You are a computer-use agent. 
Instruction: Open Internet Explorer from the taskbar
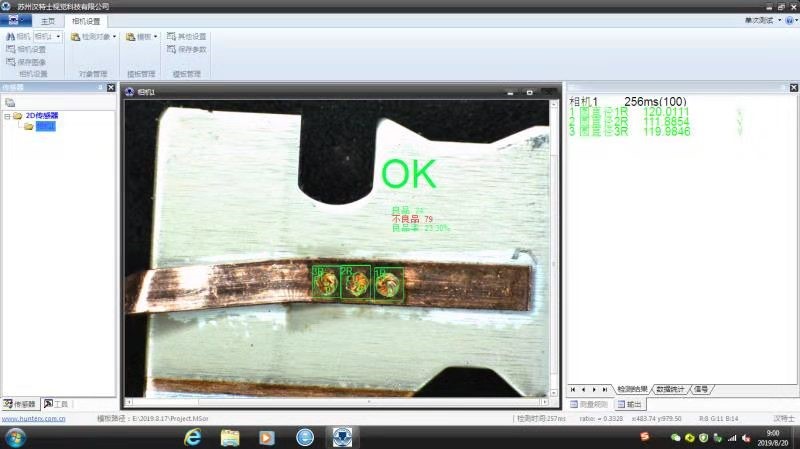(x=192, y=437)
